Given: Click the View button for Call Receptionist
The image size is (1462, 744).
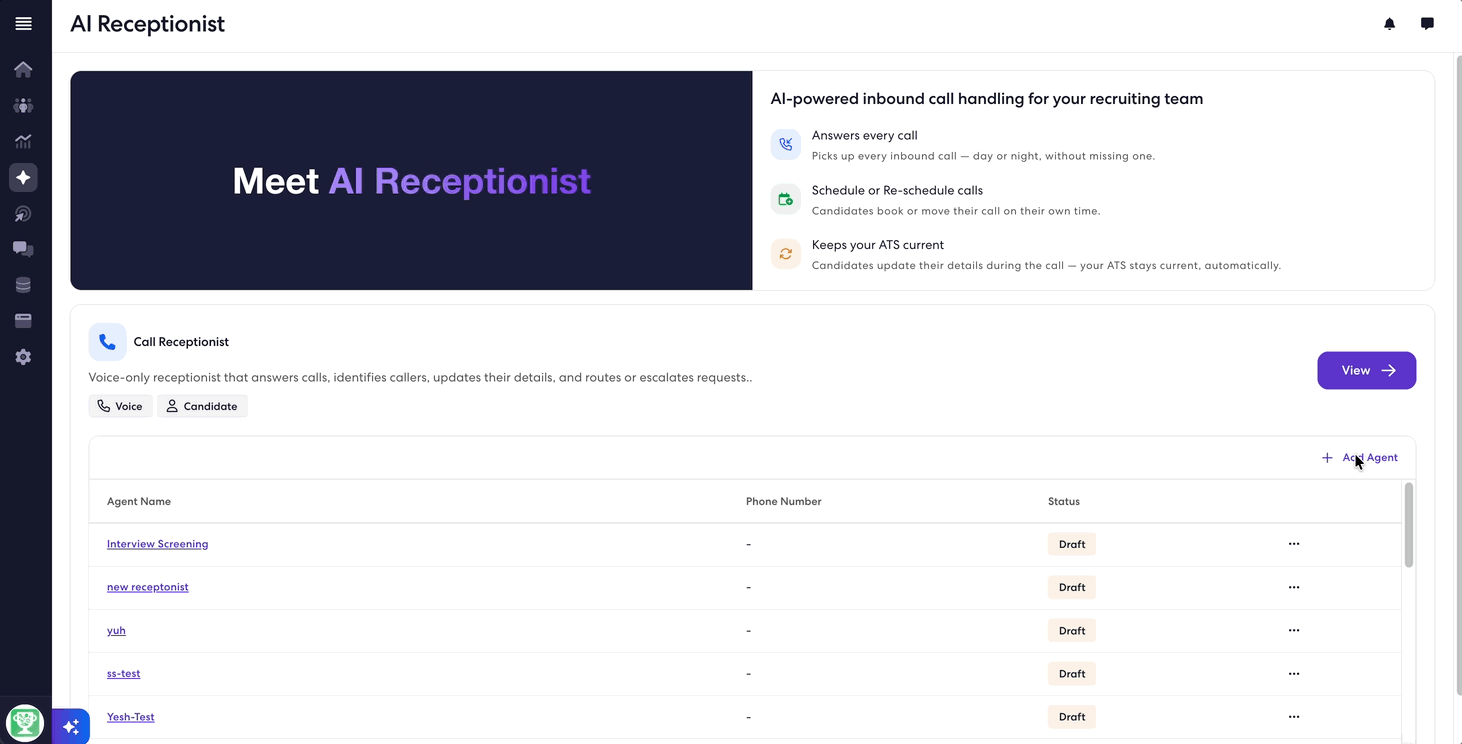Looking at the screenshot, I should [1366, 370].
